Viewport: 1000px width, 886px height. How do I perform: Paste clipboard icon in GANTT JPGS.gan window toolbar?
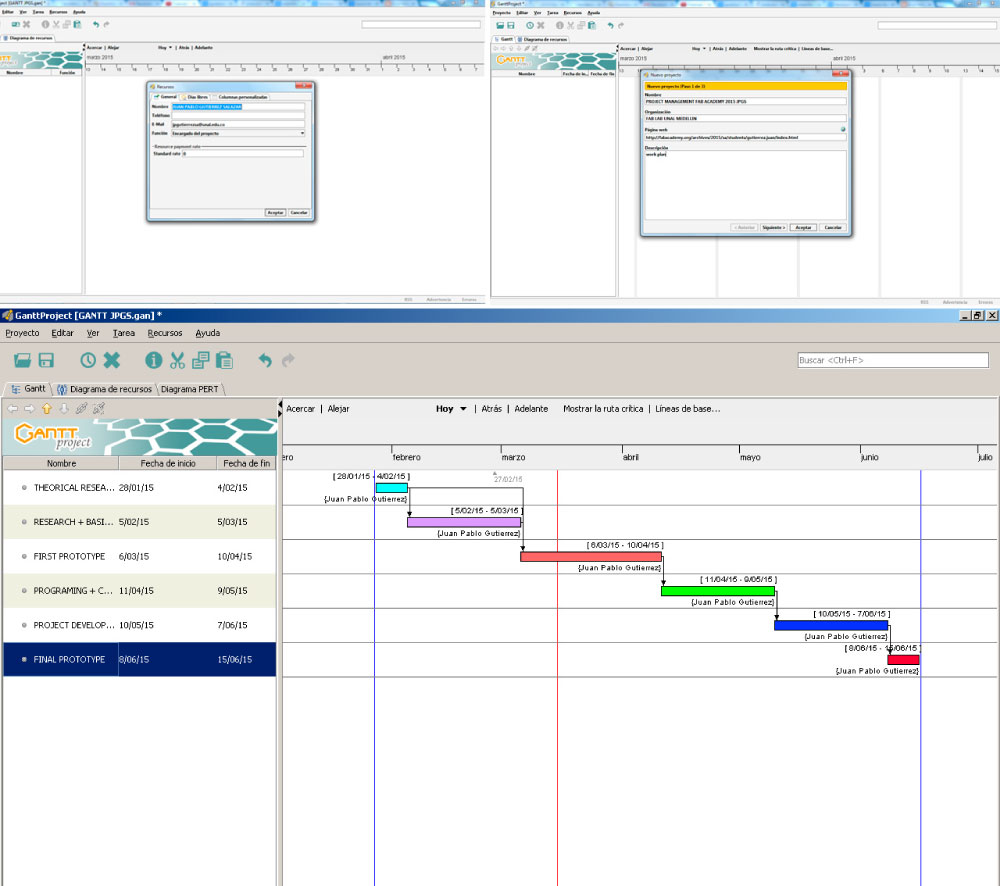pos(224,360)
